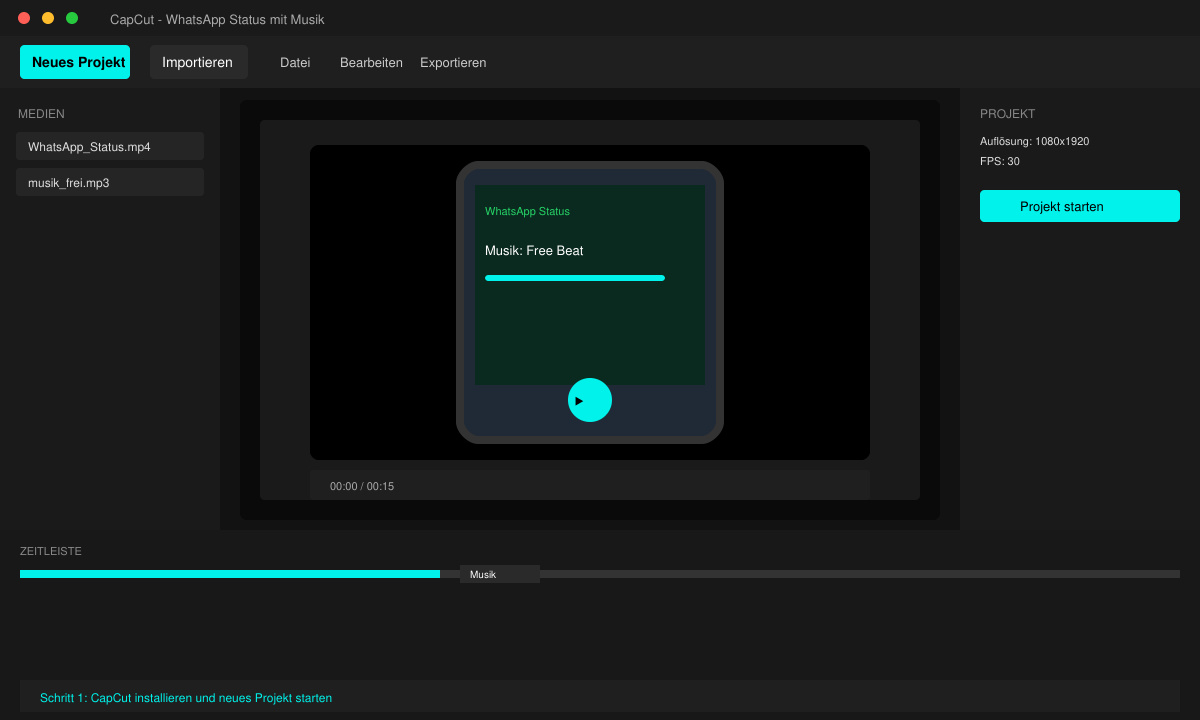Open the Datei menu

click(295, 62)
